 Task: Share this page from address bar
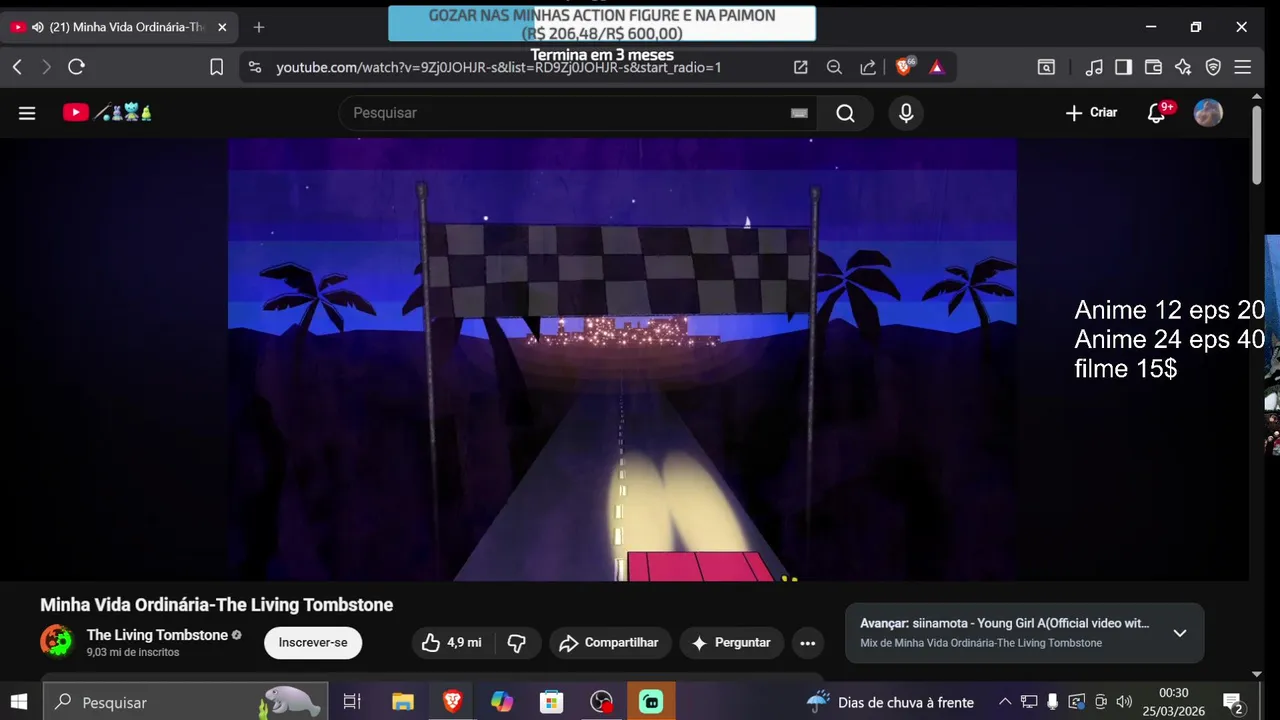868,67
